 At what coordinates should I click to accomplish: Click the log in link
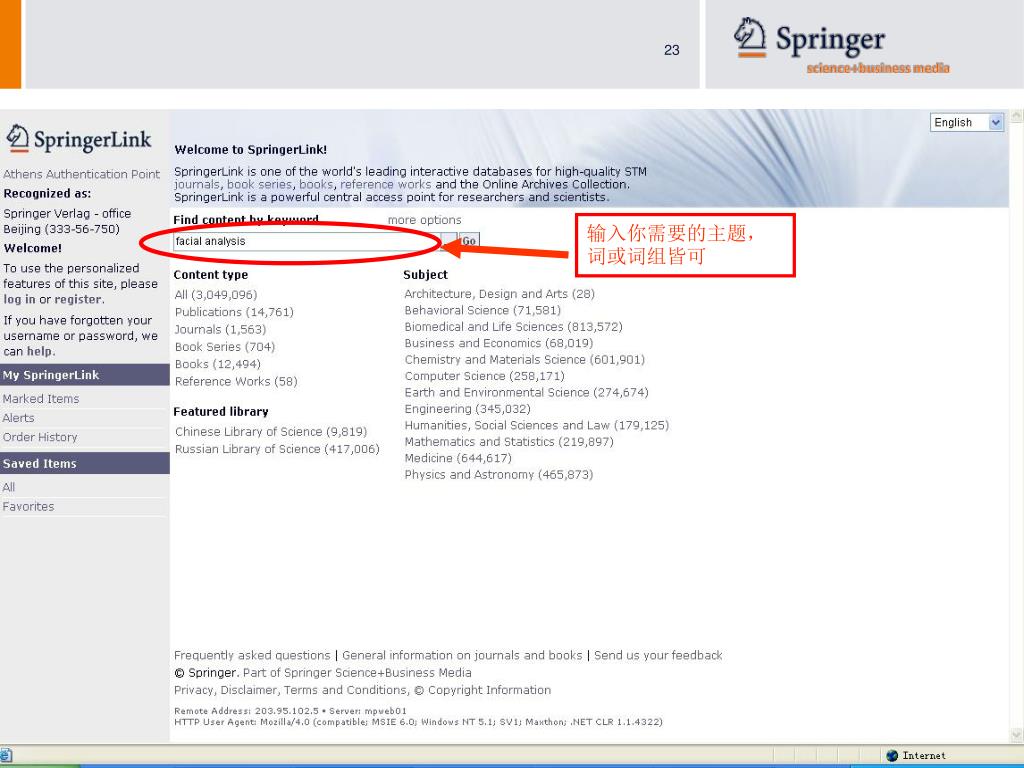(x=19, y=300)
